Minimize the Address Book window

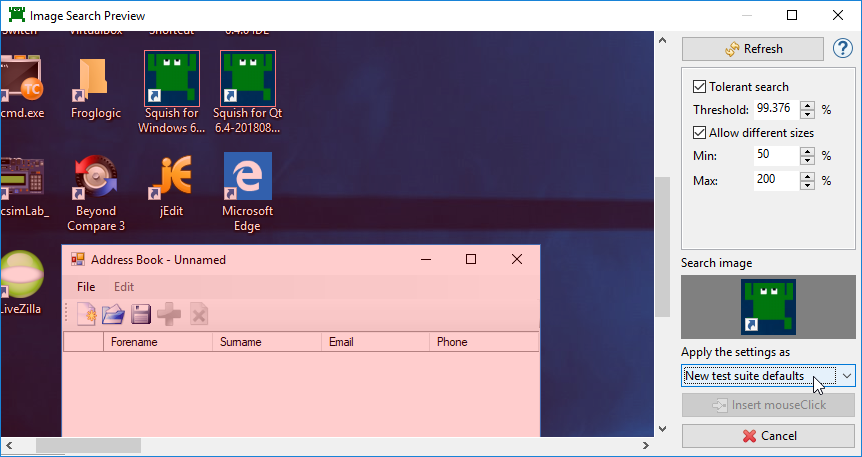425,259
